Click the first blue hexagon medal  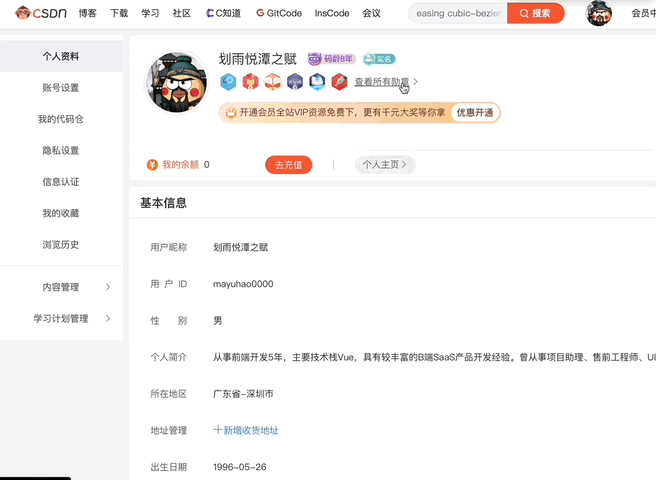pos(228,82)
